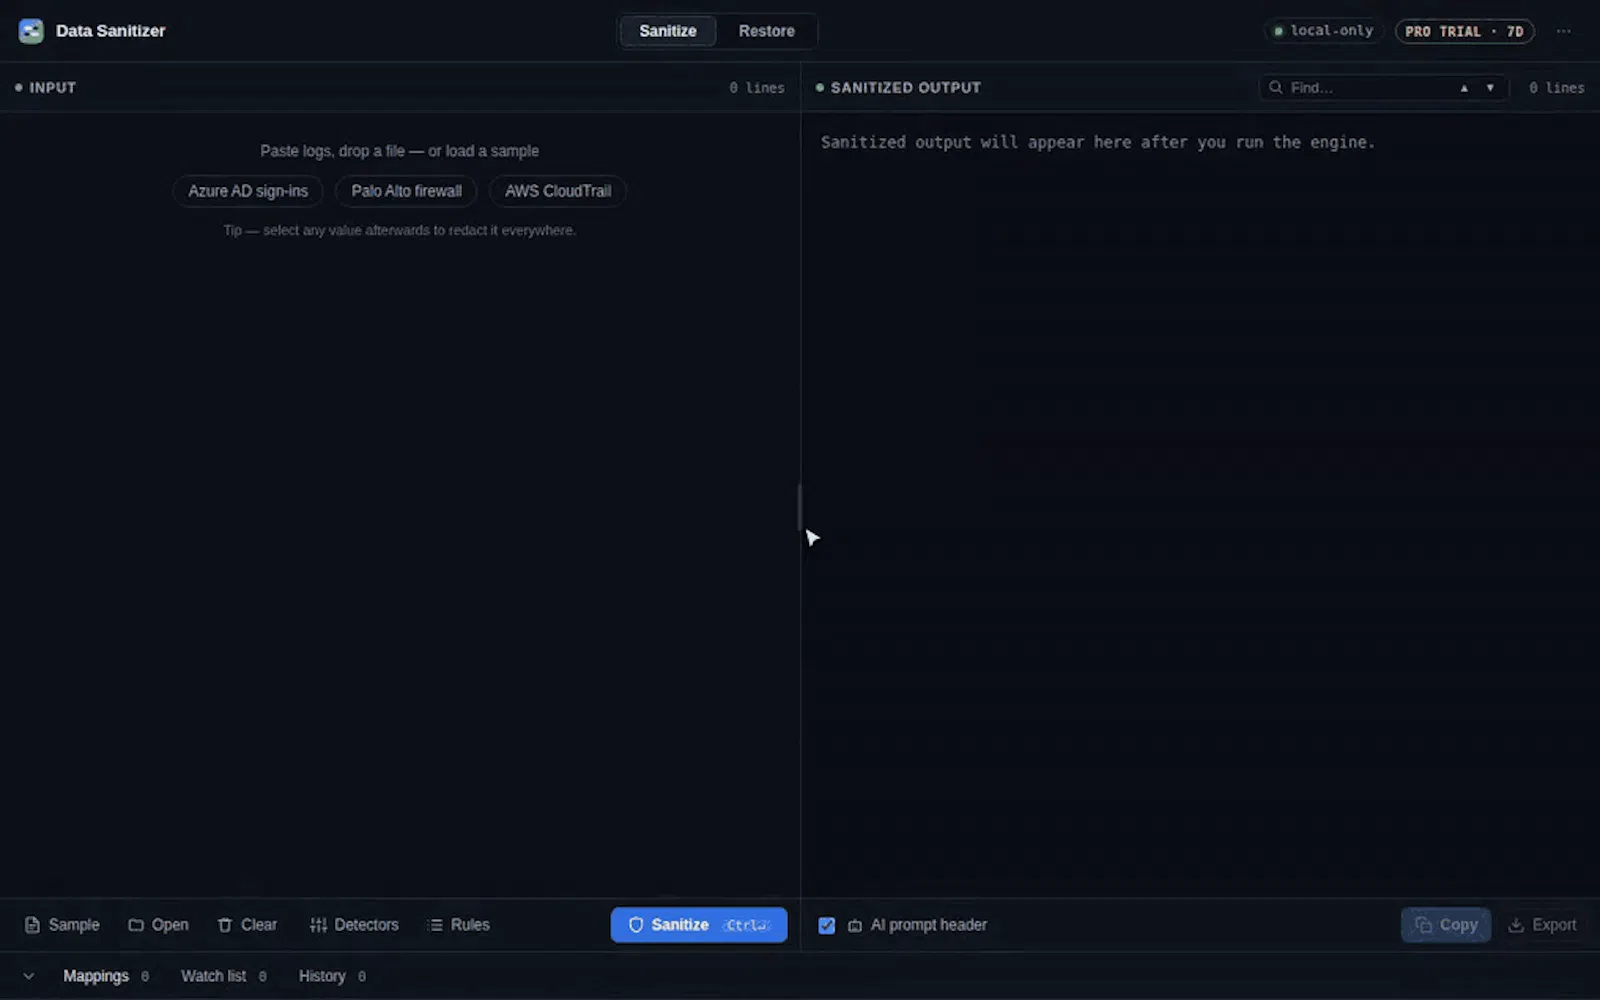Viewport: 1600px width, 1000px height.
Task: Click the Data Sanitizer app logo icon
Action: [x=31, y=31]
